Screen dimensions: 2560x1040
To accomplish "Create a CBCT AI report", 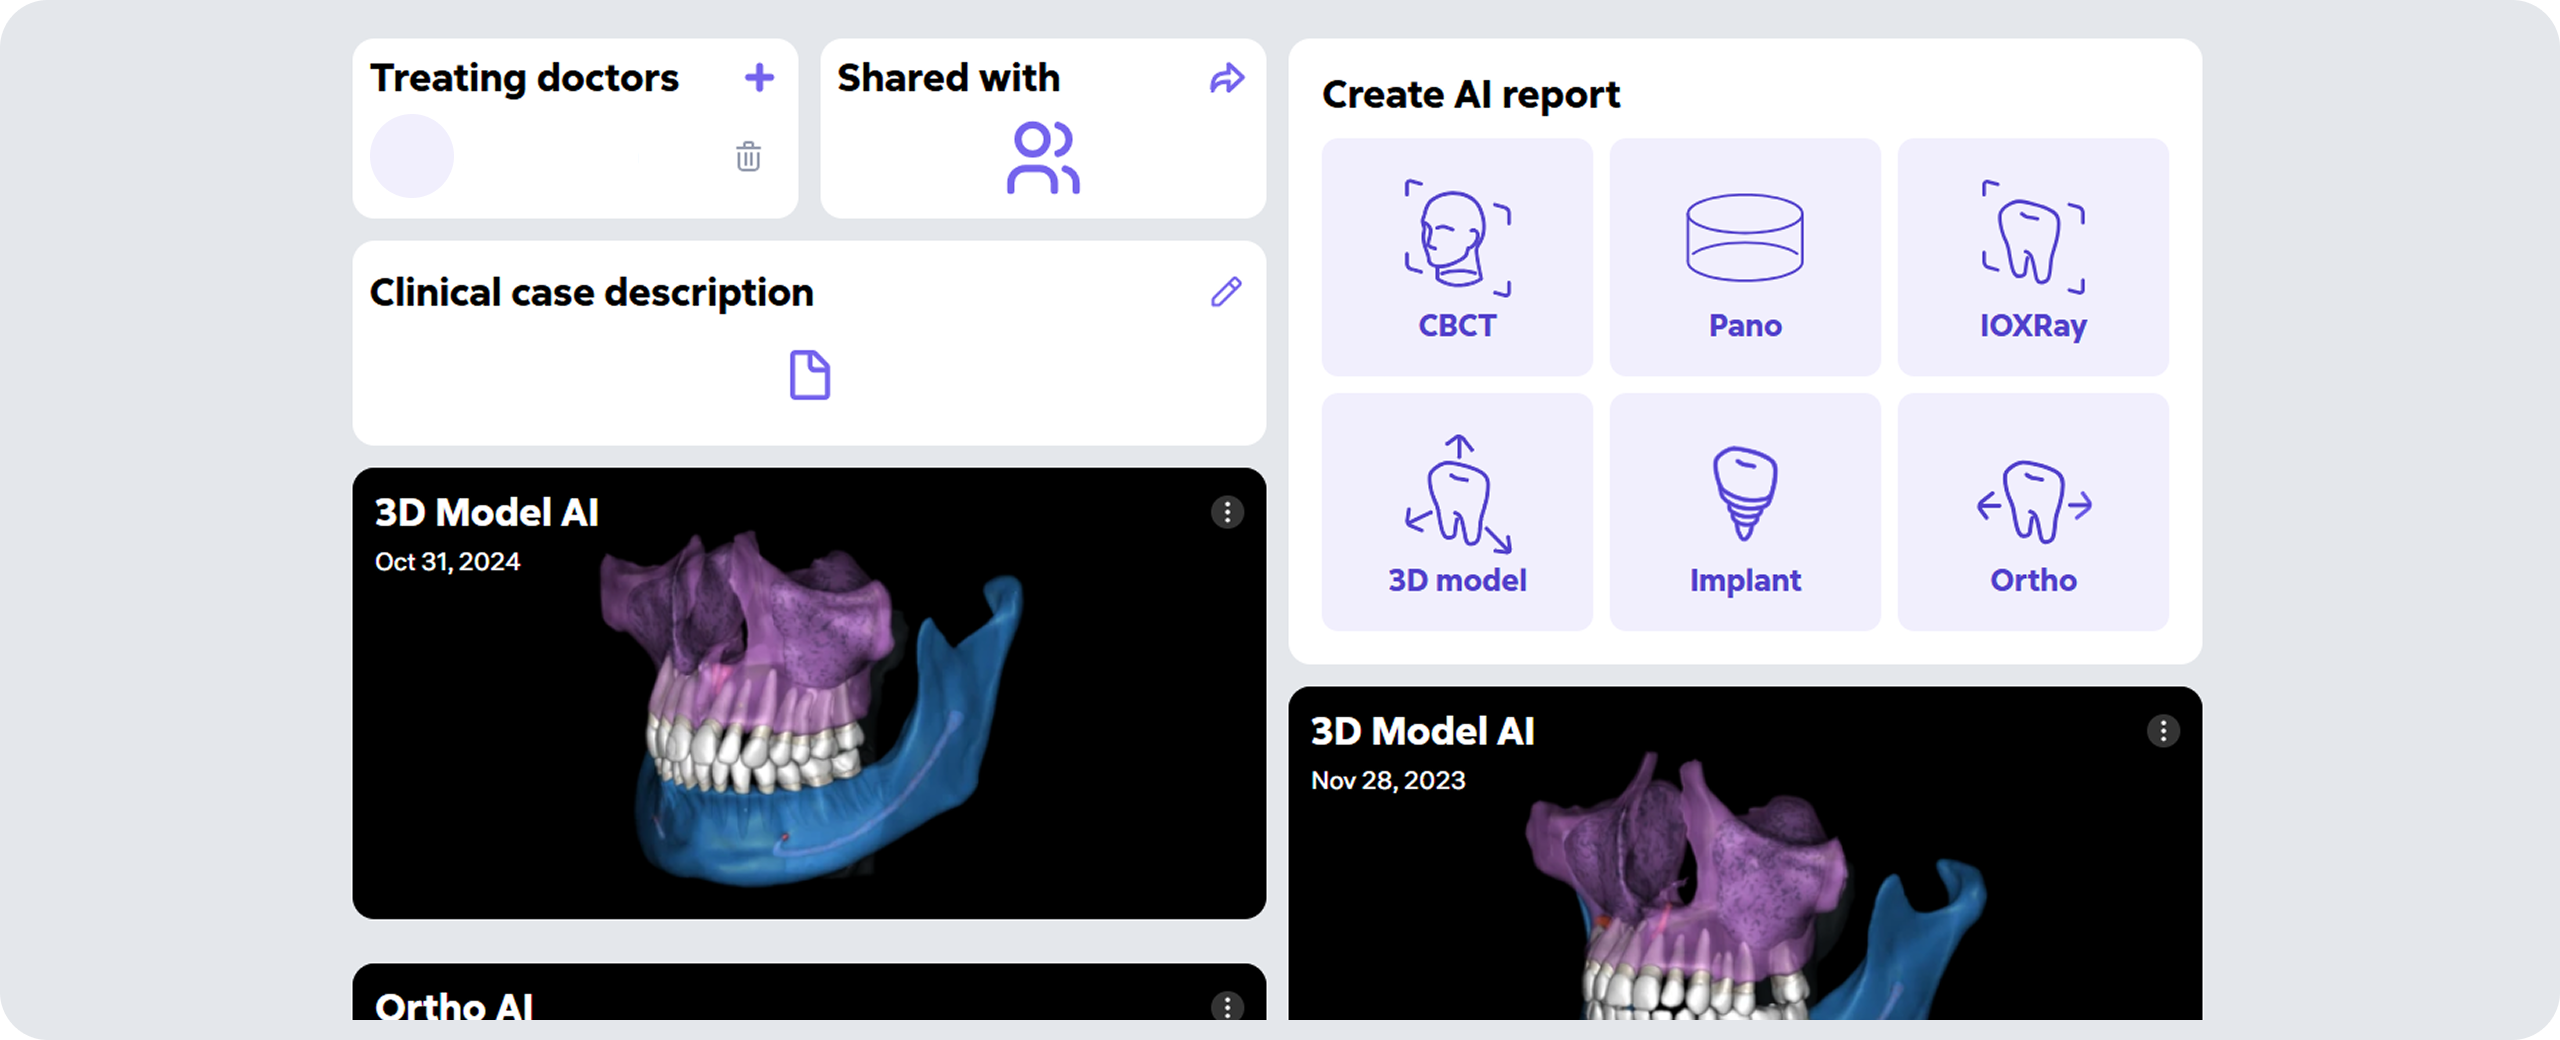I will 1456,257.
